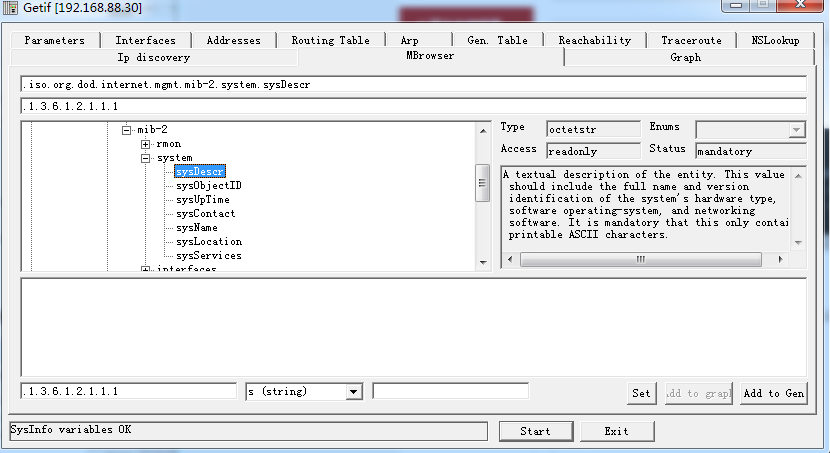The width and height of the screenshot is (830, 453).
Task: Click the Type field showing octetstr
Action: tap(593, 129)
